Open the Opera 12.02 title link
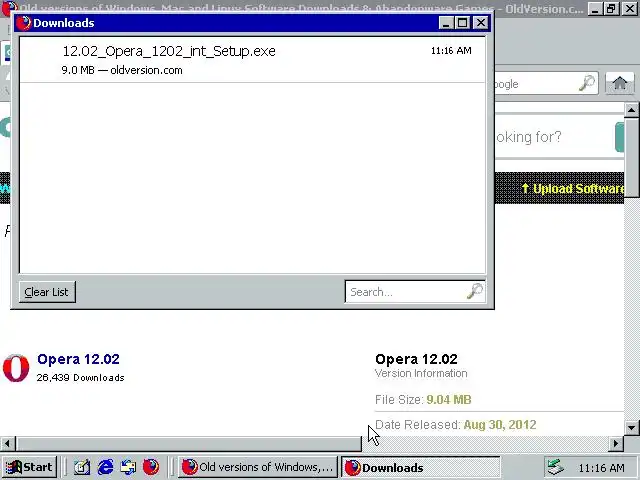Image resolution: width=640 pixels, height=480 pixels. pyautogui.click(x=78, y=359)
